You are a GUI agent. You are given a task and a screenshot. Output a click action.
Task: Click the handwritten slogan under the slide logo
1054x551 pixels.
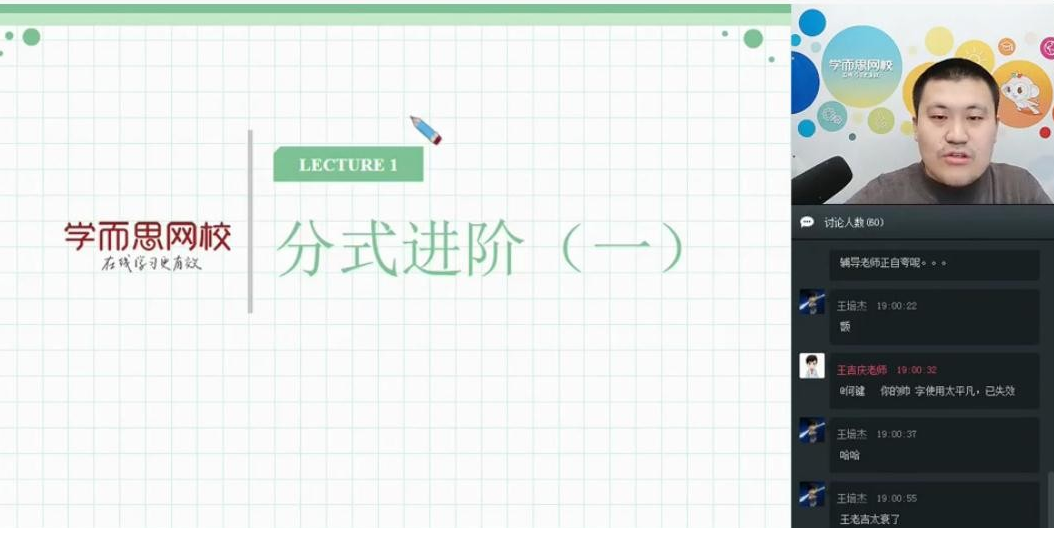151,263
